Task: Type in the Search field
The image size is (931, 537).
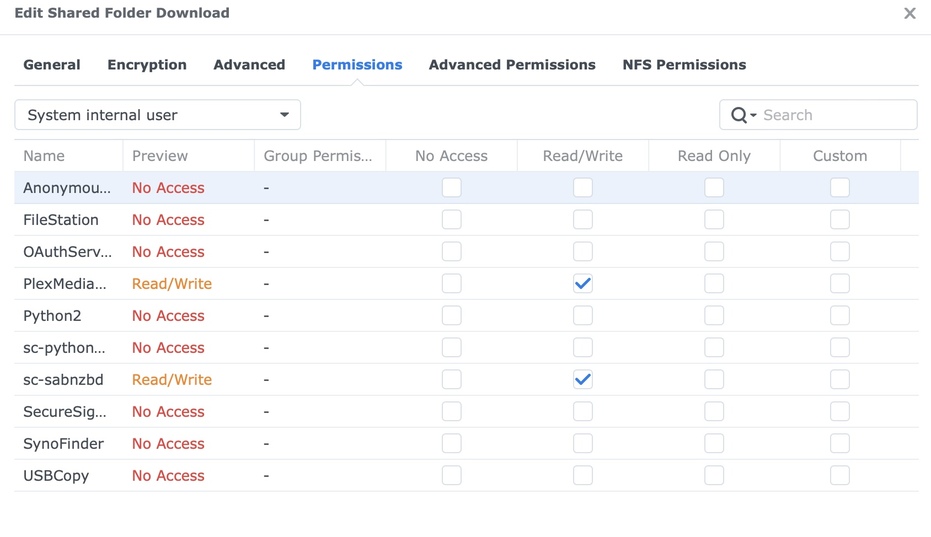Action: coord(835,115)
